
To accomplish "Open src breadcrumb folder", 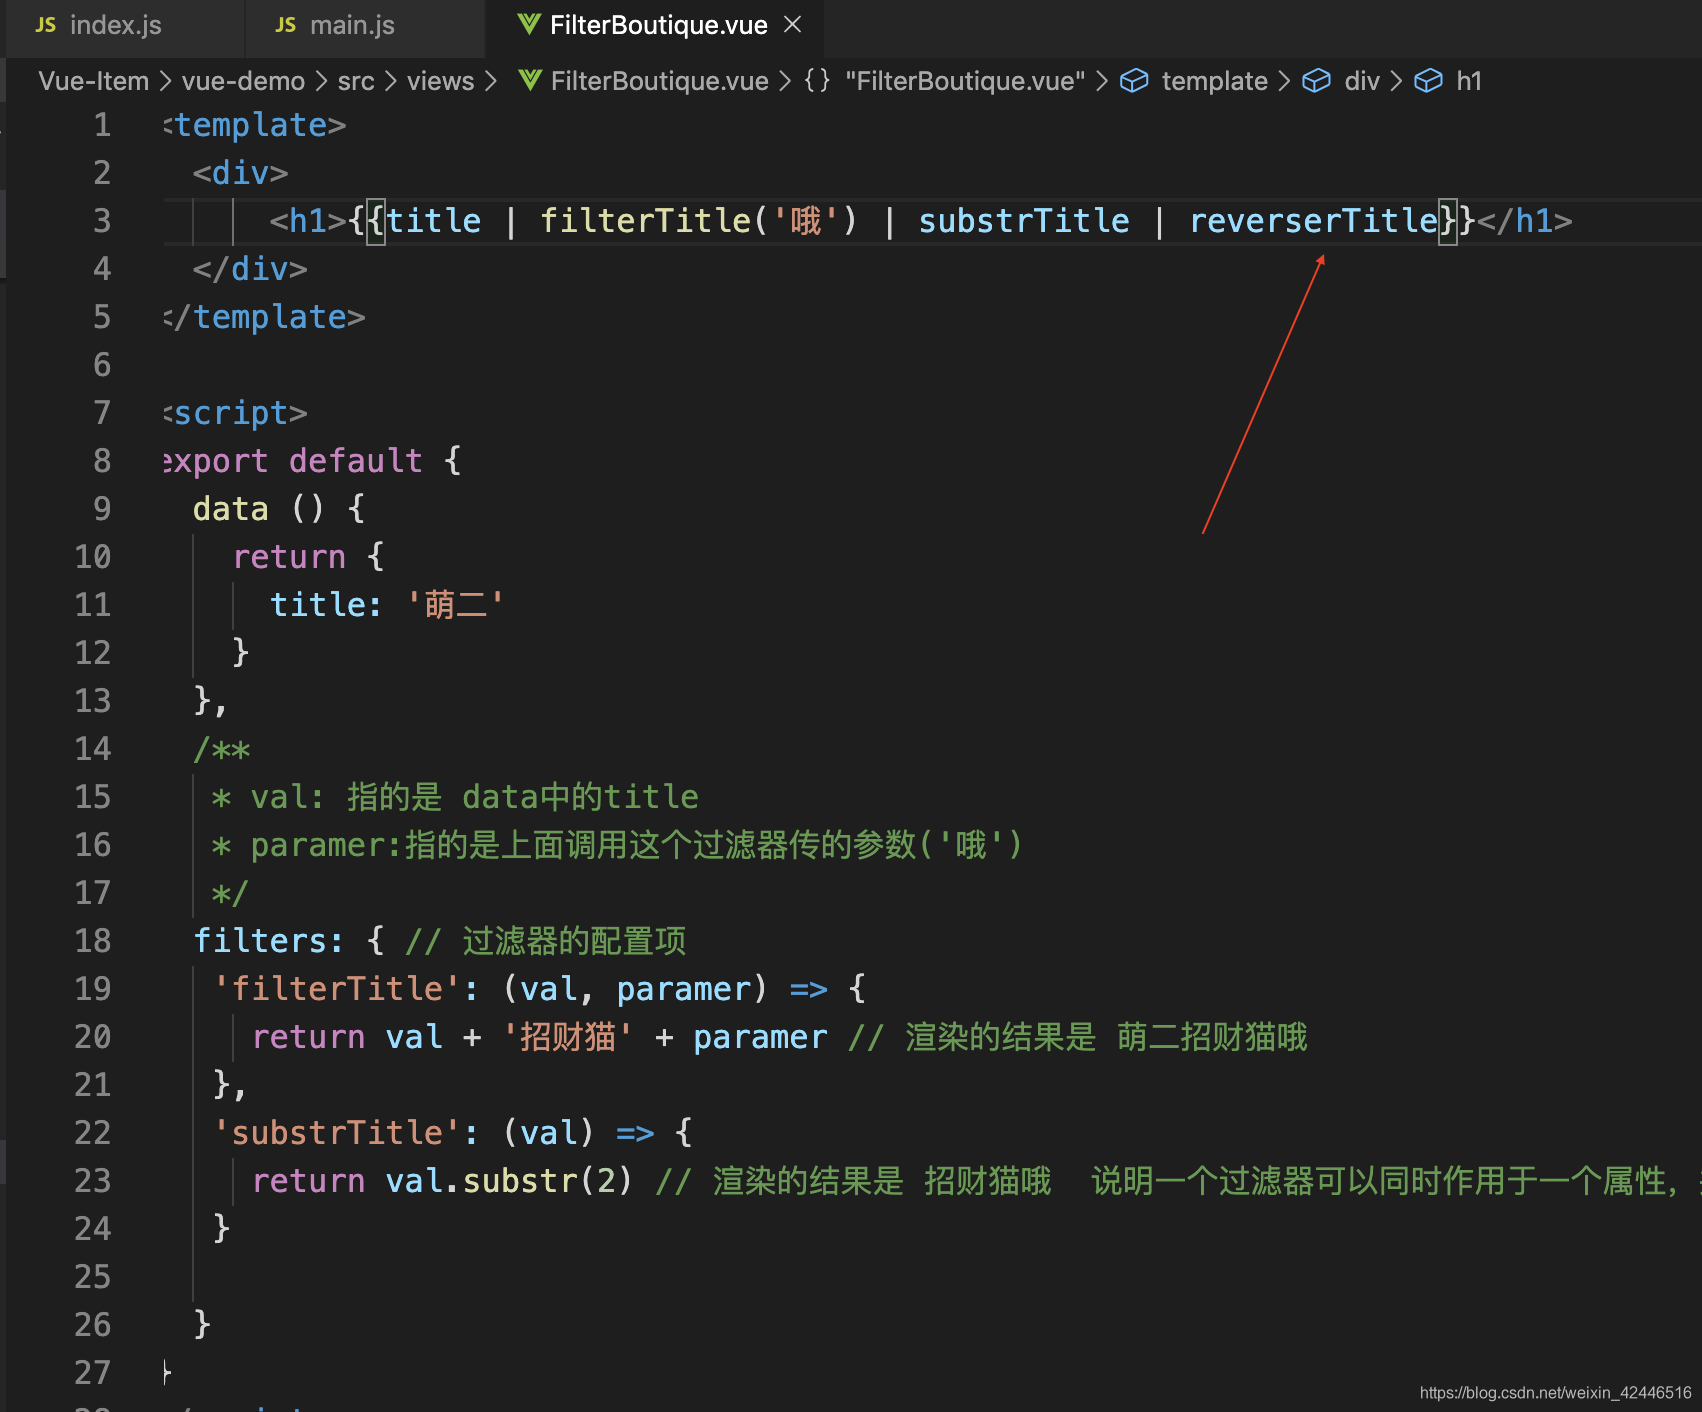I will click(356, 81).
